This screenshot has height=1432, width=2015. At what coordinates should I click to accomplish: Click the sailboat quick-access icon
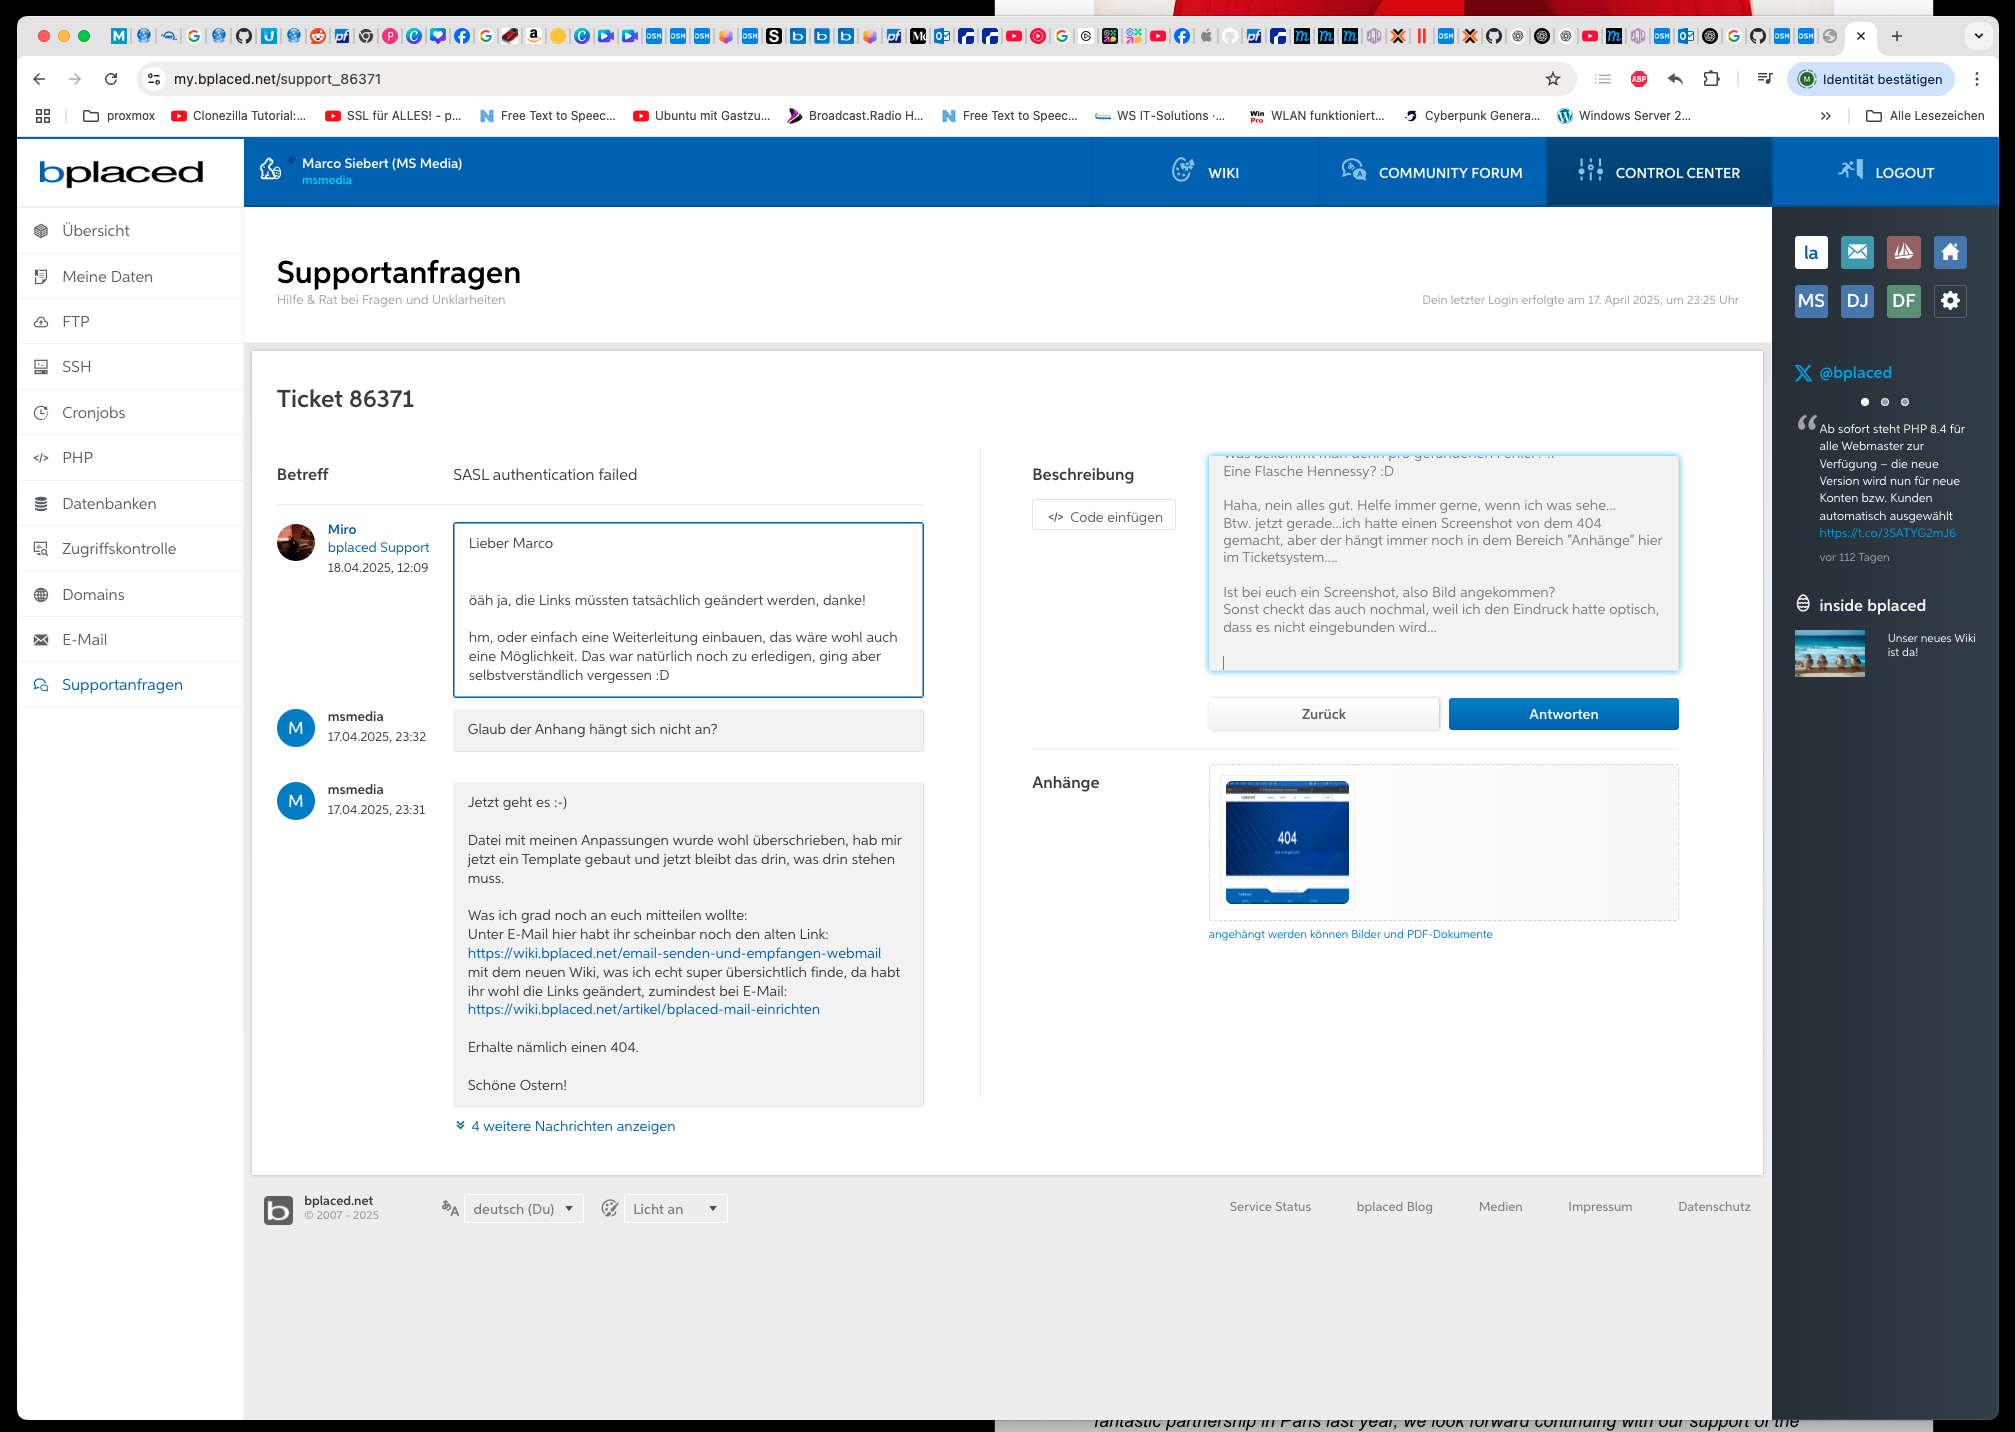1903,252
